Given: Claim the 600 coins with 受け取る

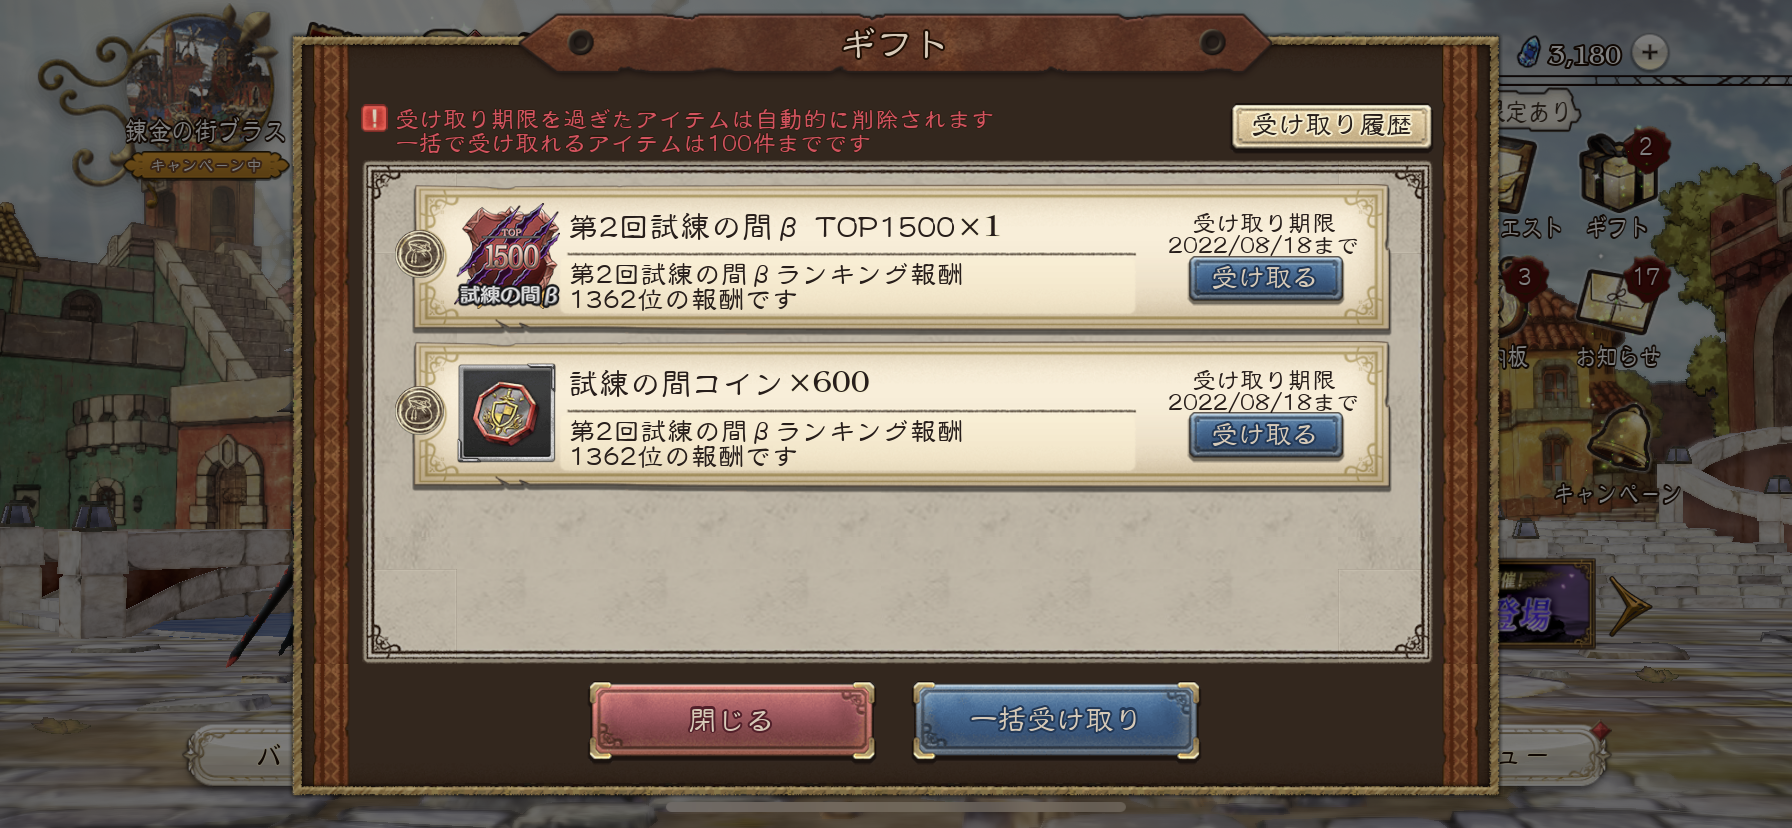Looking at the screenshot, I should (x=1265, y=436).
